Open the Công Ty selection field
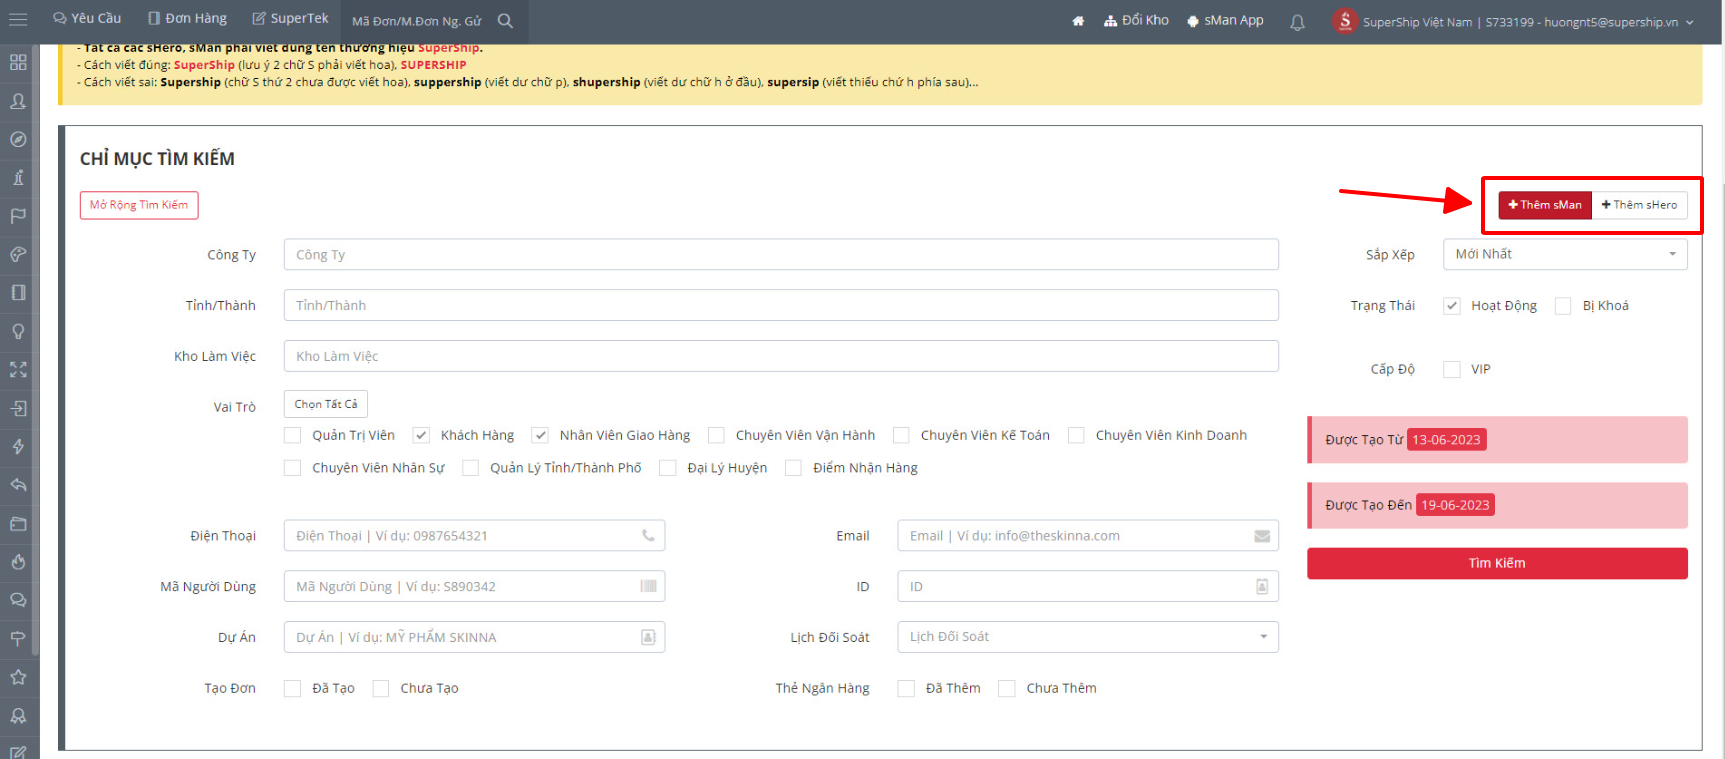 [x=781, y=254]
